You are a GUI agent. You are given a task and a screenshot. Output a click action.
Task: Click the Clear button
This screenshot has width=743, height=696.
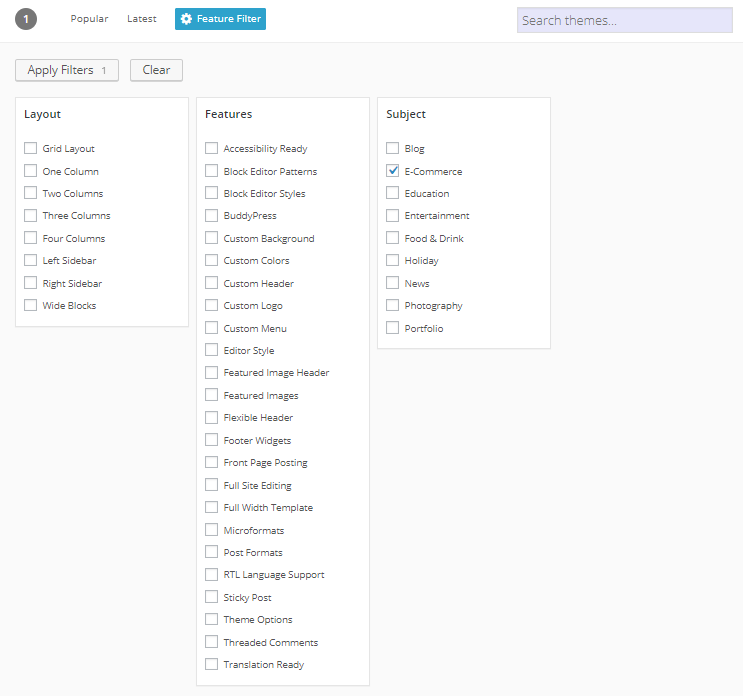(x=156, y=70)
